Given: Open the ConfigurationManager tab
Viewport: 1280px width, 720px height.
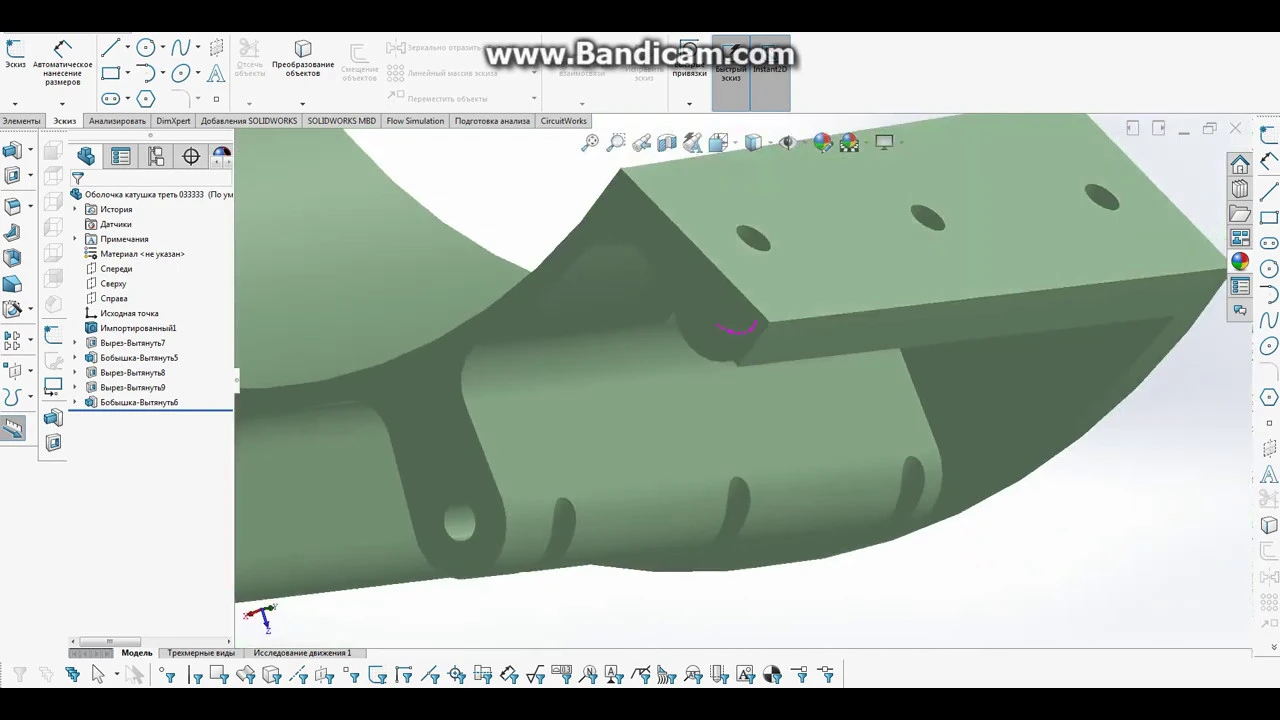Looking at the screenshot, I should [x=156, y=156].
